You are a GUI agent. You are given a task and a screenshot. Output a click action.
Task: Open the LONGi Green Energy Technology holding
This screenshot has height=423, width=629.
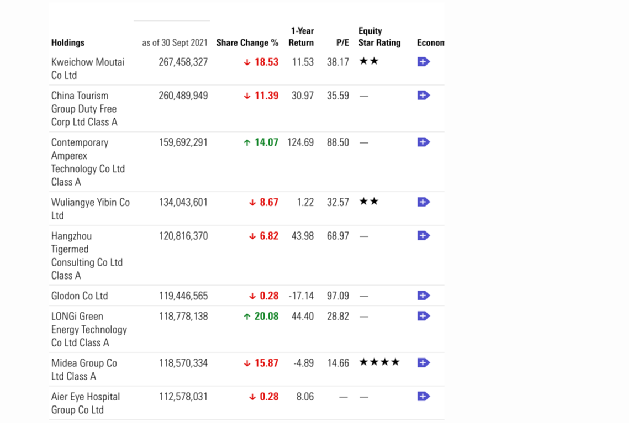pyautogui.click(x=88, y=329)
